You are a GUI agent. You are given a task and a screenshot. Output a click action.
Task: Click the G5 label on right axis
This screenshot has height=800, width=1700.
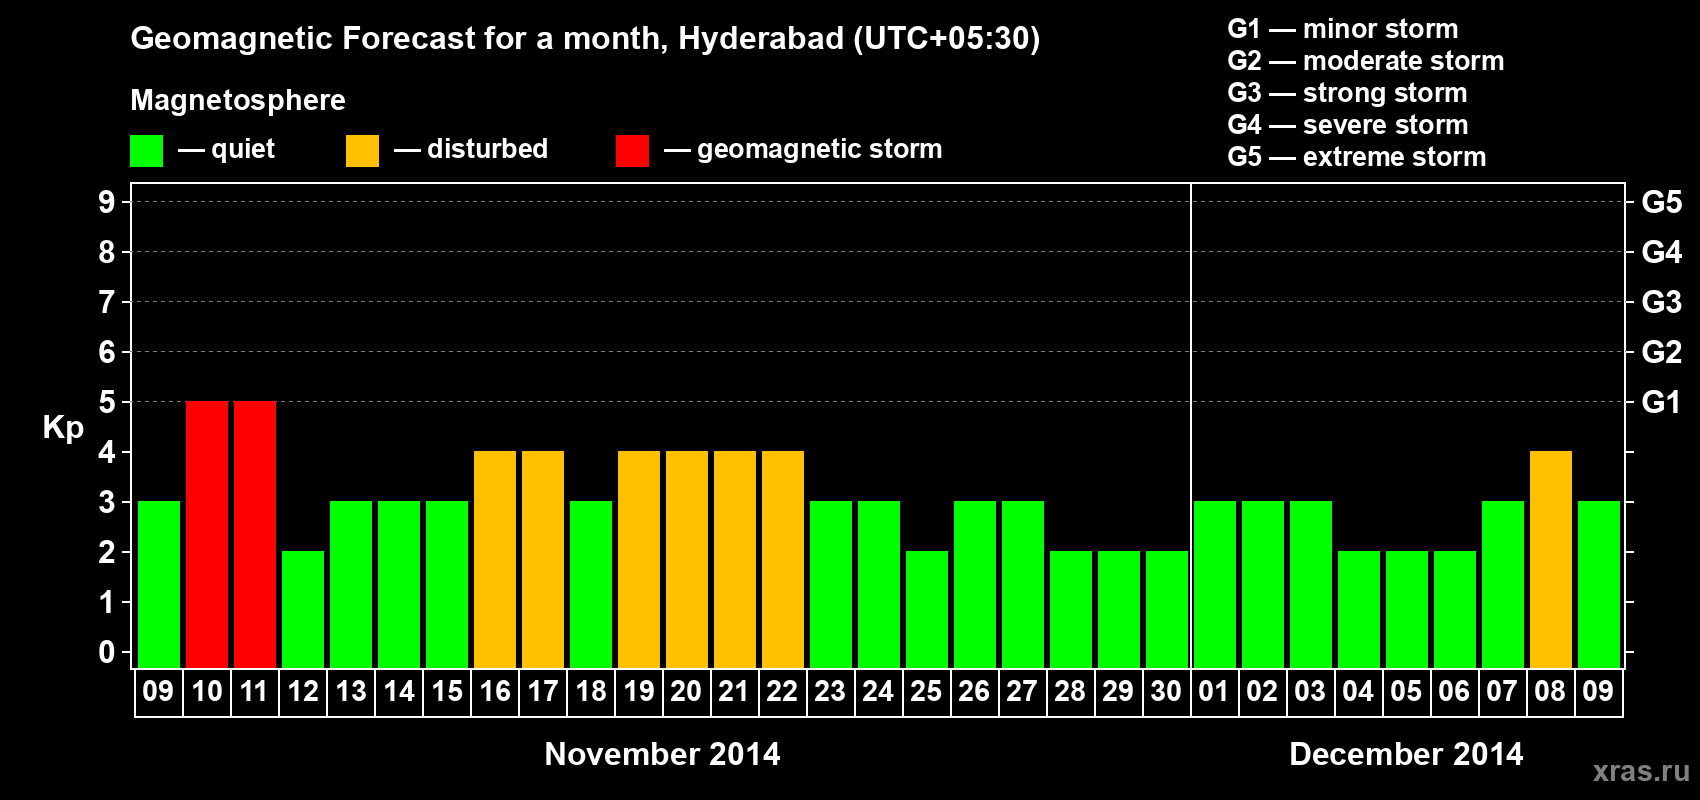(x=1662, y=202)
